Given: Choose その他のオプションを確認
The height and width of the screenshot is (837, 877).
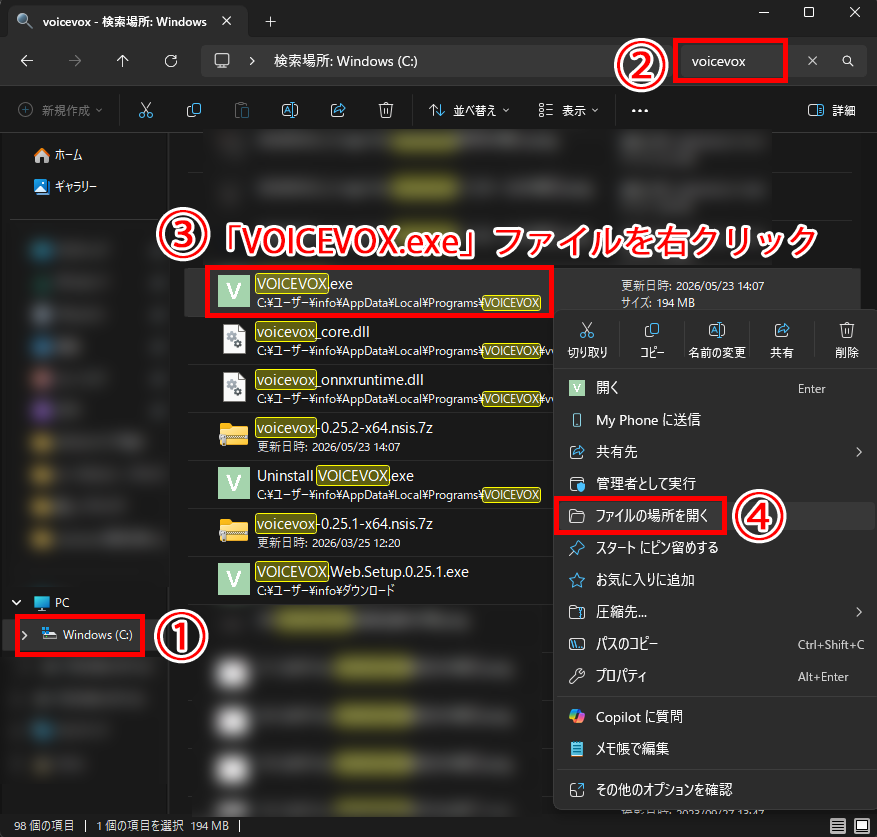Looking at the screenshot, I should point(715,789).
